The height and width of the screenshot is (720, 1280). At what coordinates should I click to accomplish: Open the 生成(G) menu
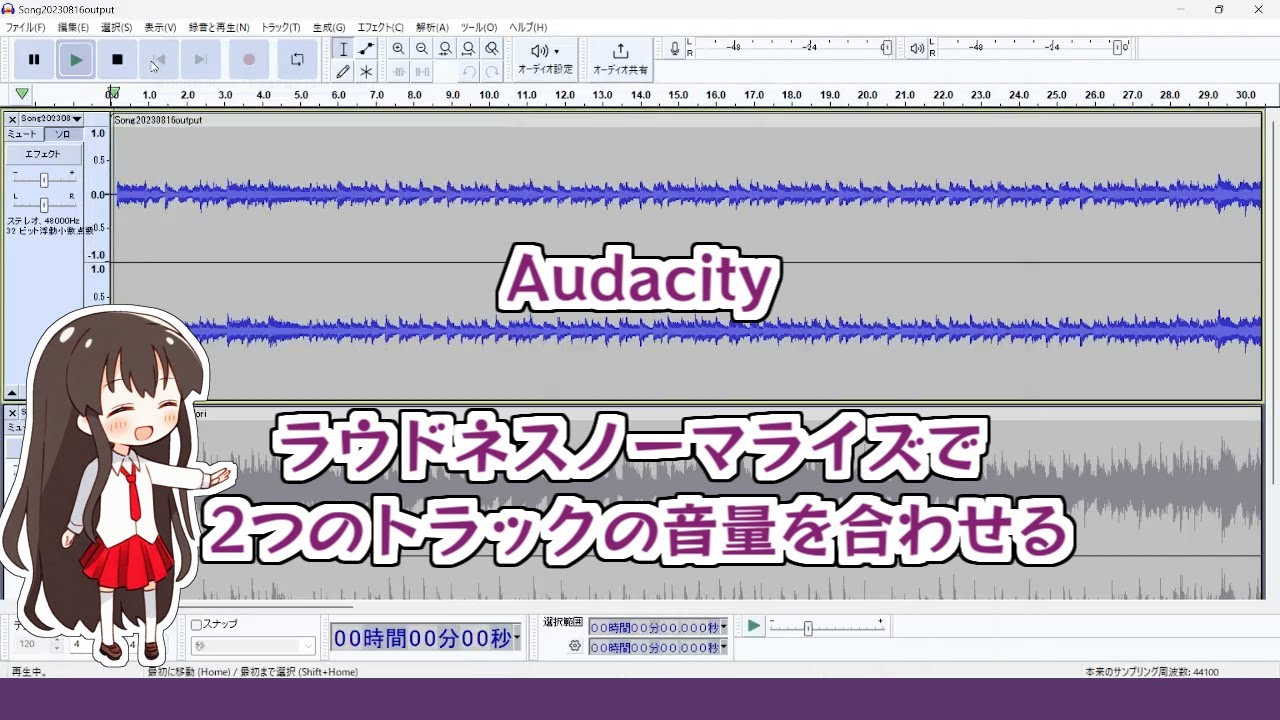(329, 27)
